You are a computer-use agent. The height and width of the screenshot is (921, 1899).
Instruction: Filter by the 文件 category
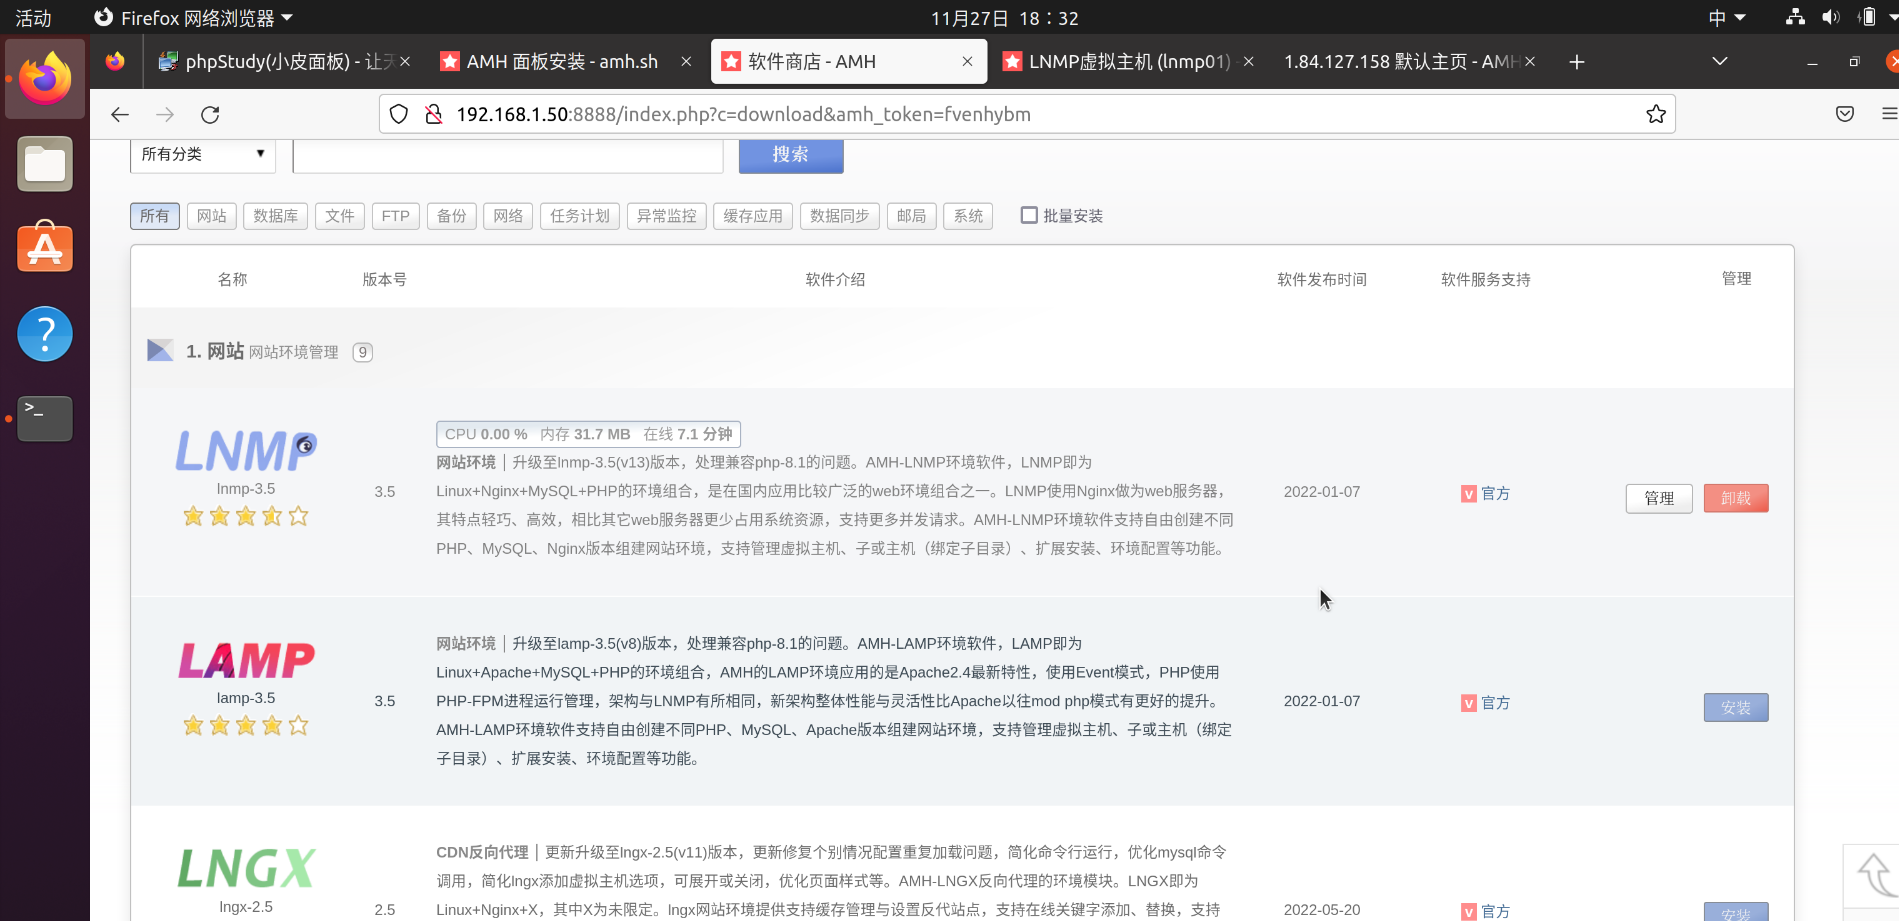(x=340, y=216)
